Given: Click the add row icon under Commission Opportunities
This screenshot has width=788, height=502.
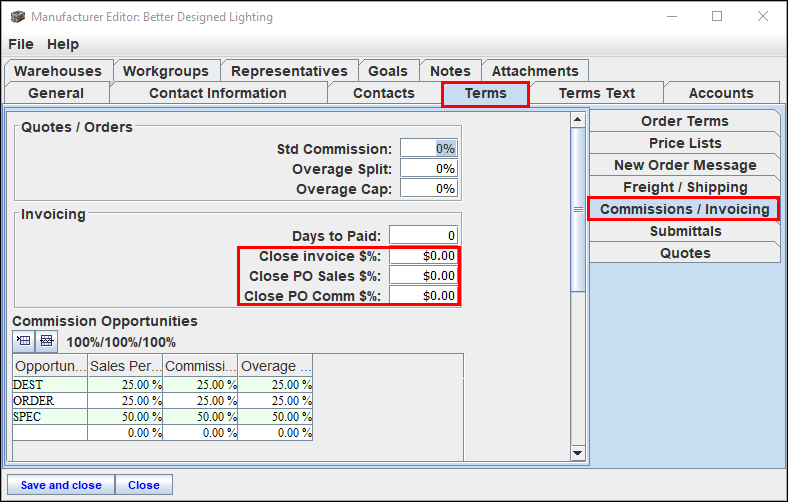Looking at the screenshot, I should click(24, 341).
